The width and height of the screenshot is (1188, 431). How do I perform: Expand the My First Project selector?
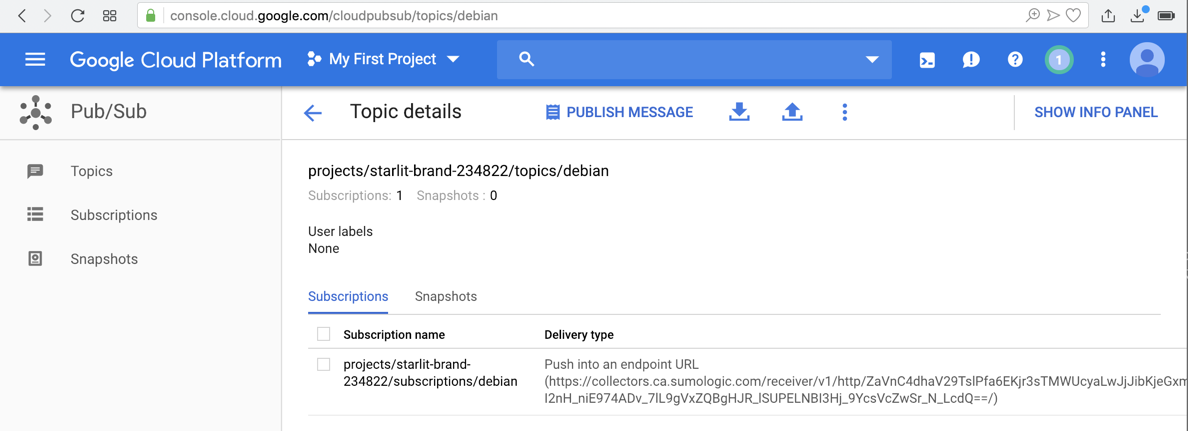coord(384,60)
